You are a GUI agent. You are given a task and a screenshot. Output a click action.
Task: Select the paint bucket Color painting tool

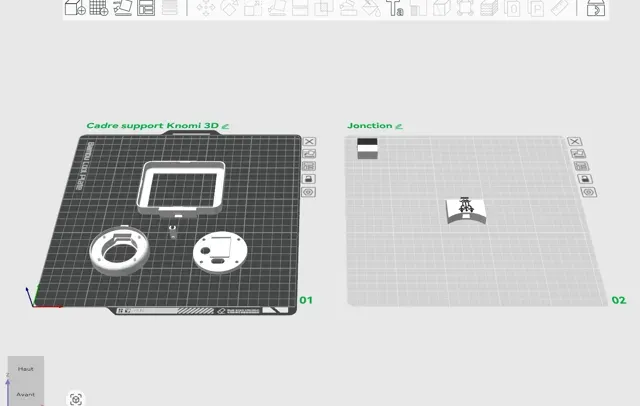coord(371,7)
